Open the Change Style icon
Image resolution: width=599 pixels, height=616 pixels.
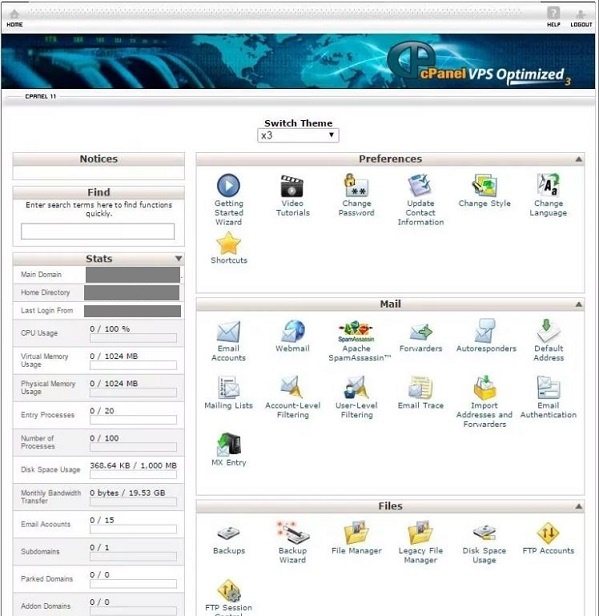point(484,185)
